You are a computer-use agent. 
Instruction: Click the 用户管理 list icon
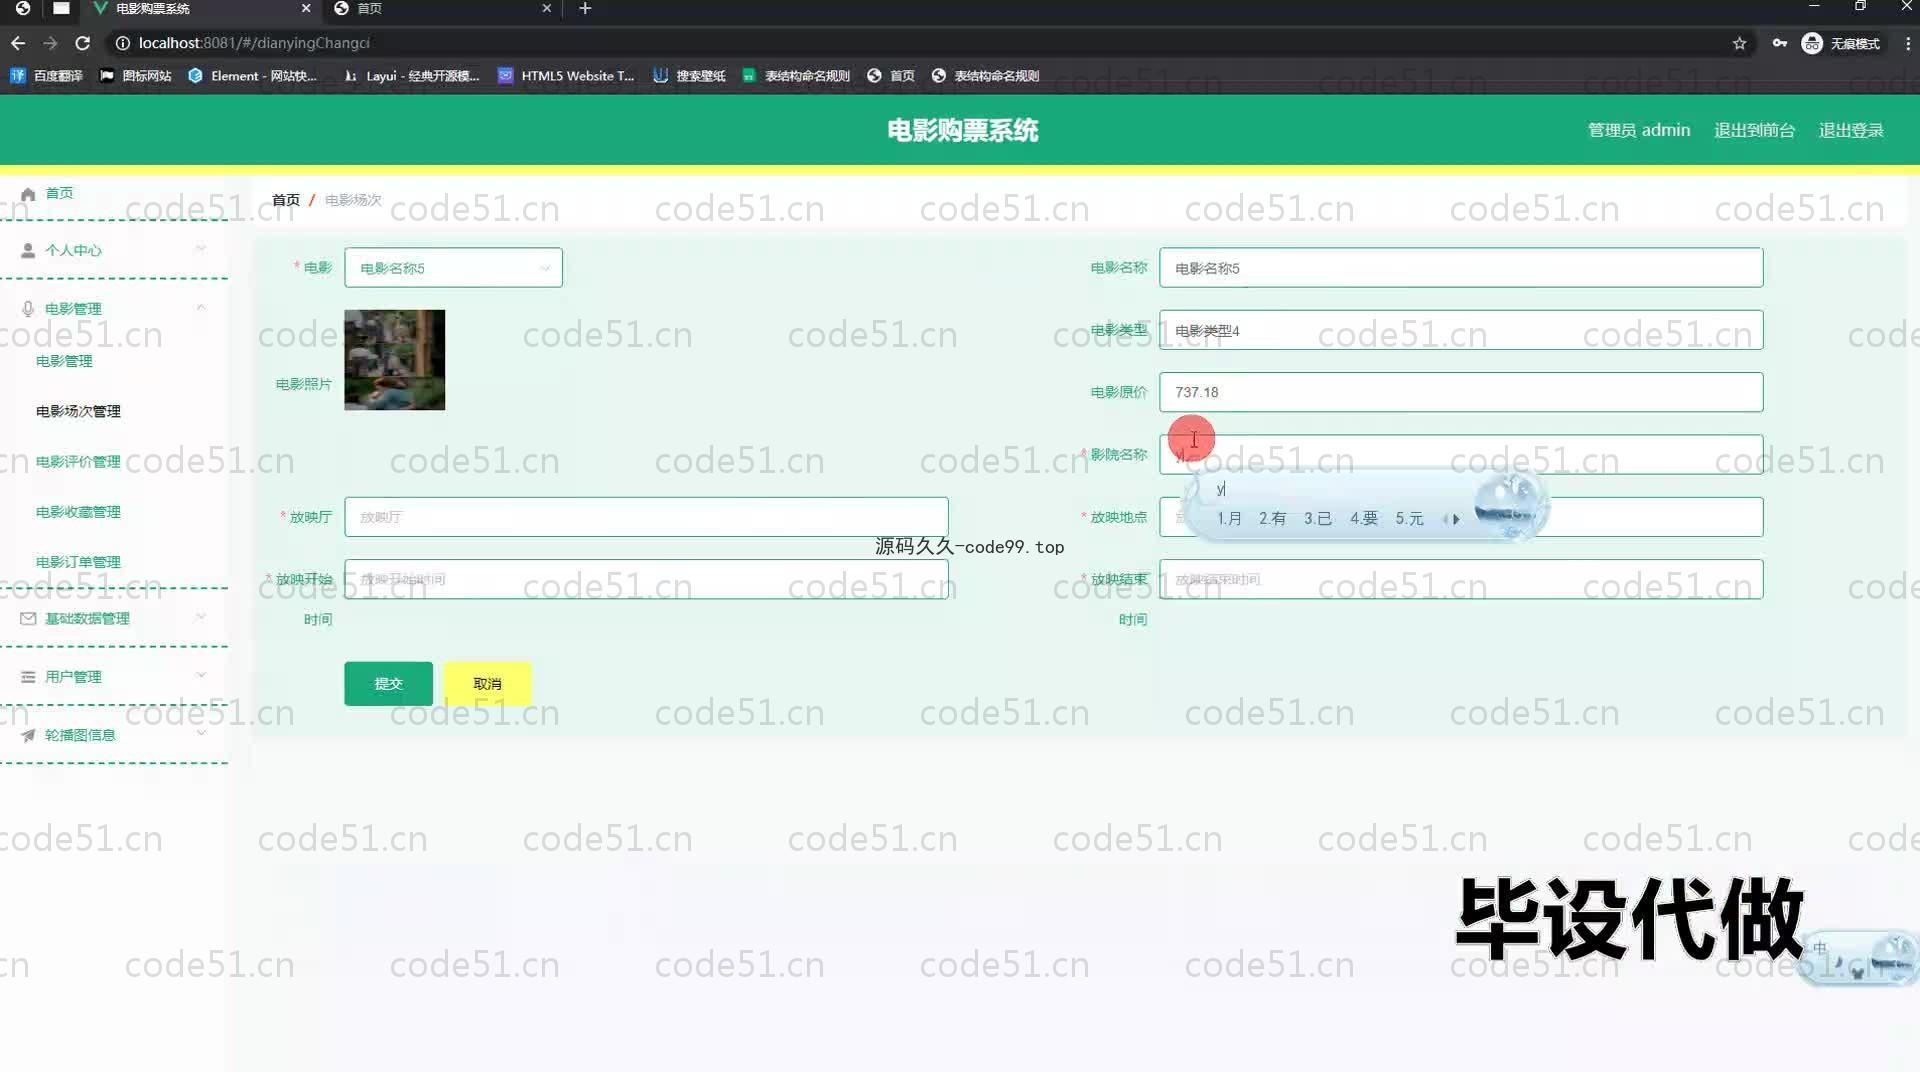pos(28,677)
